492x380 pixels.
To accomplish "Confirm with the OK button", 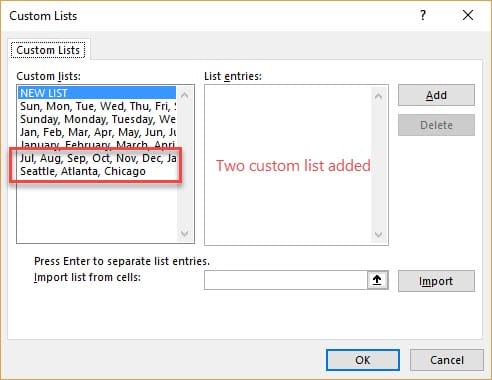I will (363, 360).
